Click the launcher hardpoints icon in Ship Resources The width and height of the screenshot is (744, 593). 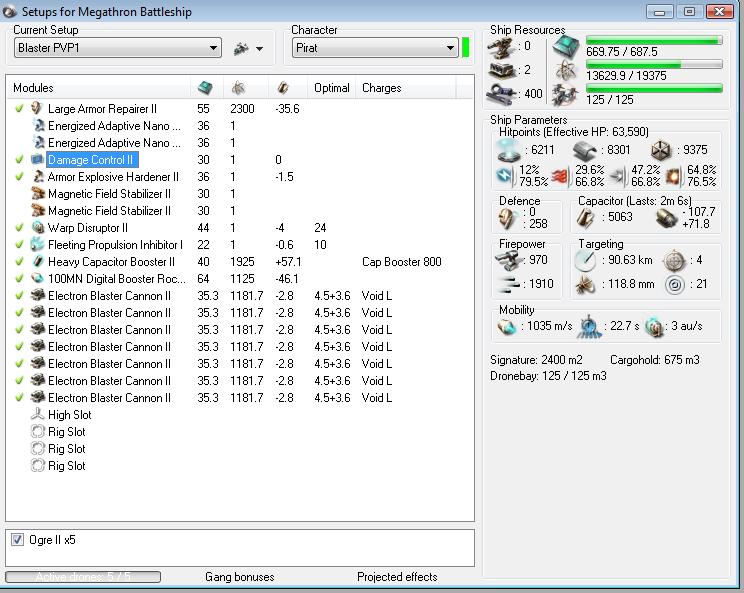click(503, 71)
